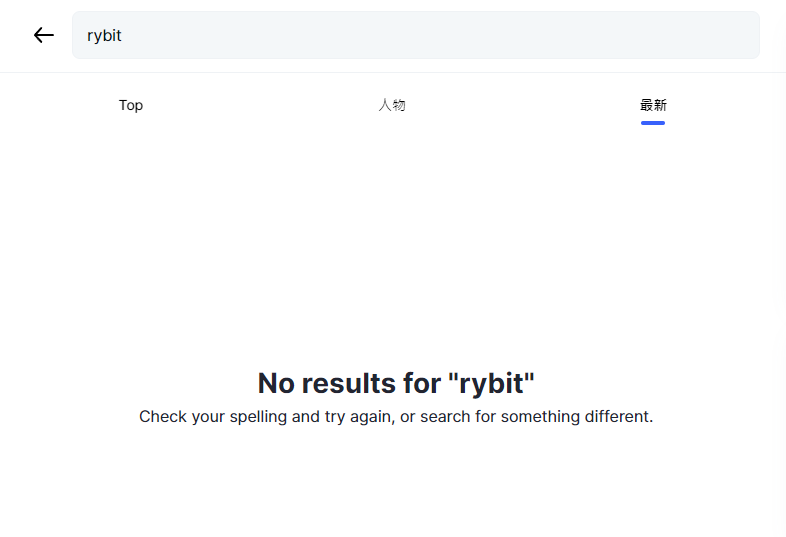Tap the active 最新 (Latest) tab label
This screenshot has width=786, height=537.
(653, 105)
